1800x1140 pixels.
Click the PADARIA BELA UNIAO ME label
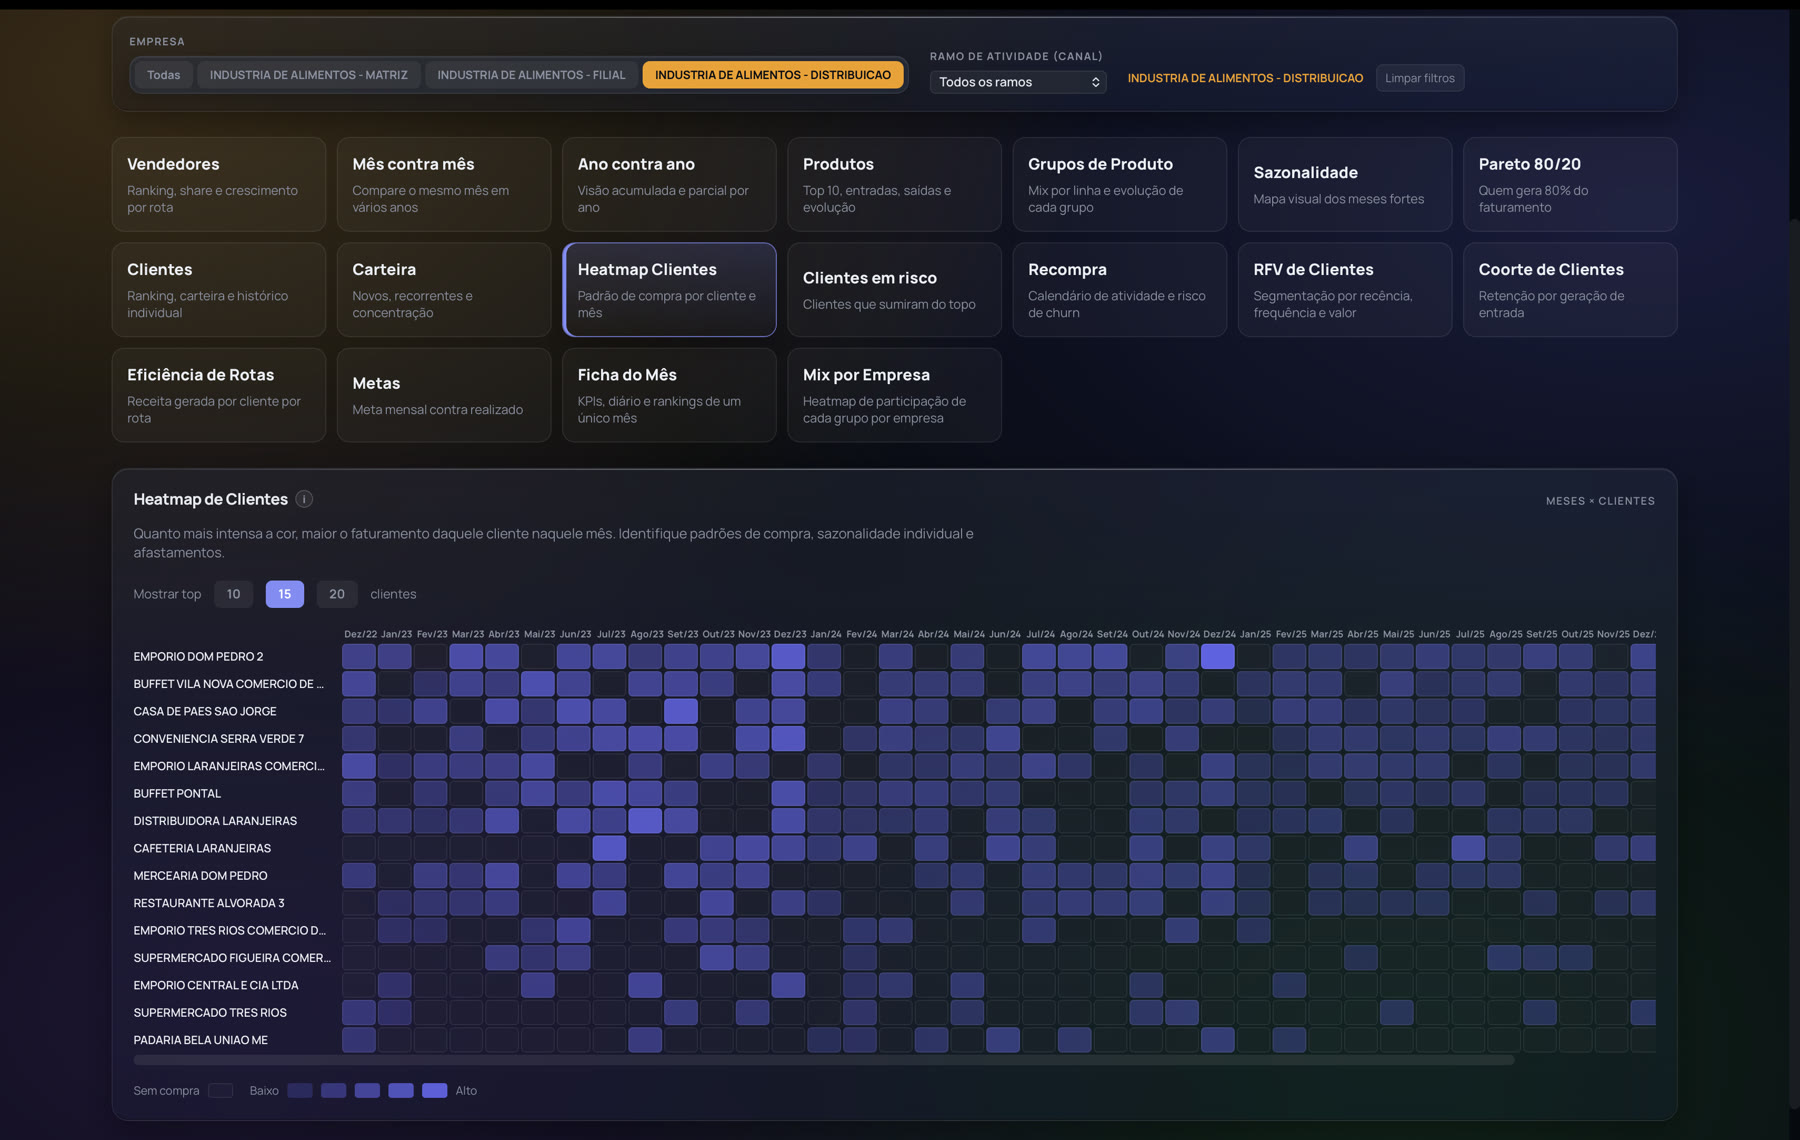tap(200, 1041)
